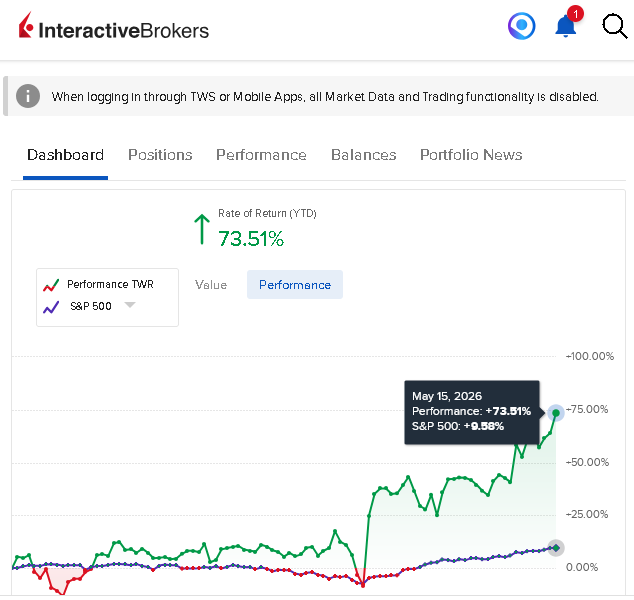Click the TWS login disabled notice text
Image resolution: width=634 pixels, height=600 pixels.
[x=325, y=97]
